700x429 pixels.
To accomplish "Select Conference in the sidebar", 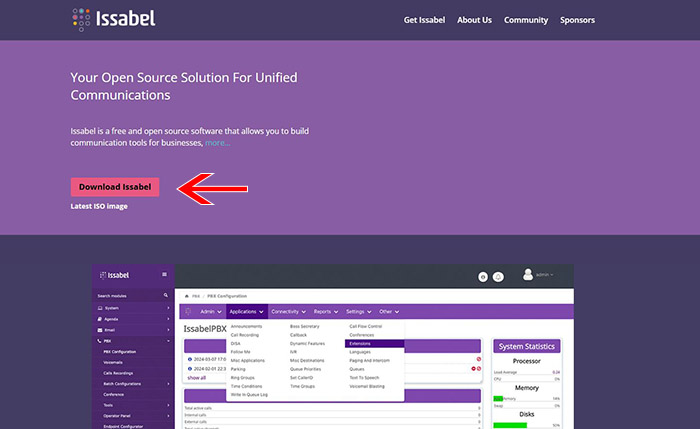I will [113, 395].
